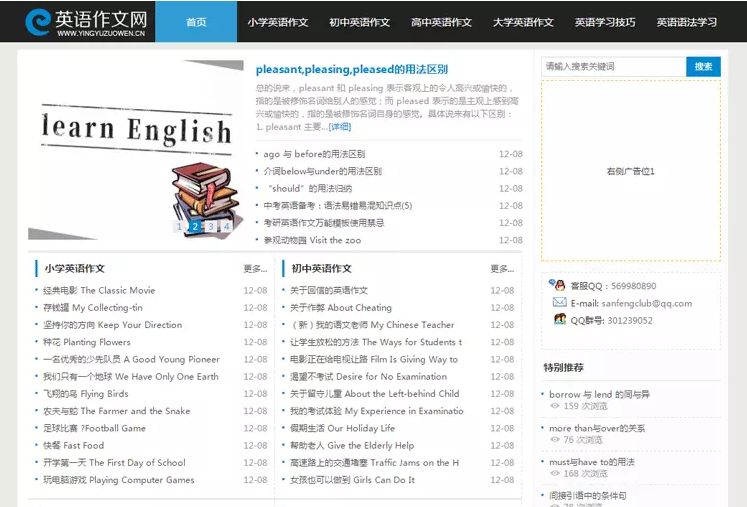Open A Good Young Pioneer essay

click(131, 359)
